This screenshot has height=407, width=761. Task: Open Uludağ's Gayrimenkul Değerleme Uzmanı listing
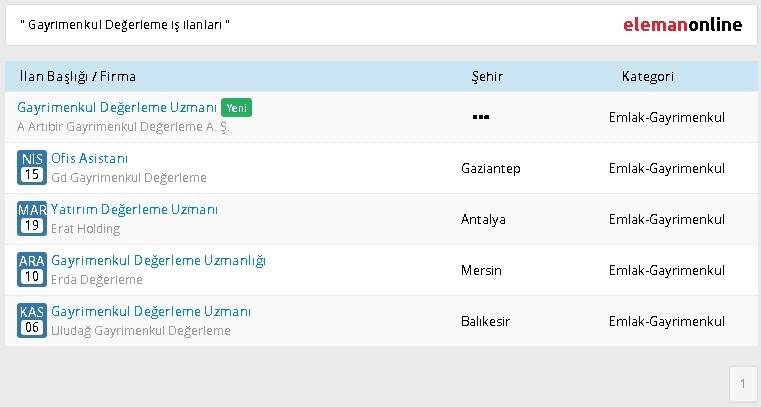pos(151,311)
